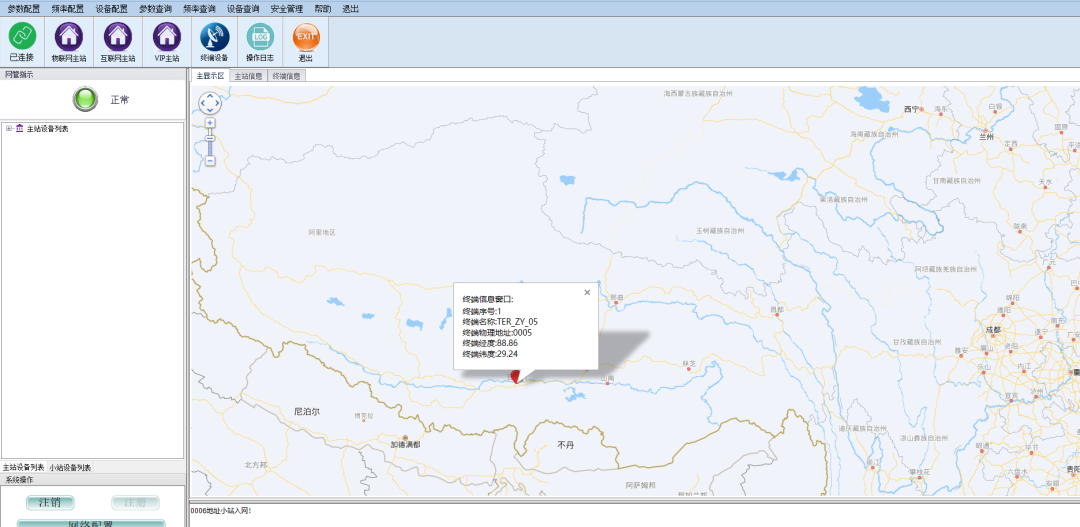Open the 参数查询 menu
The width and height of the screenshot is (1080, 527).
155,9
